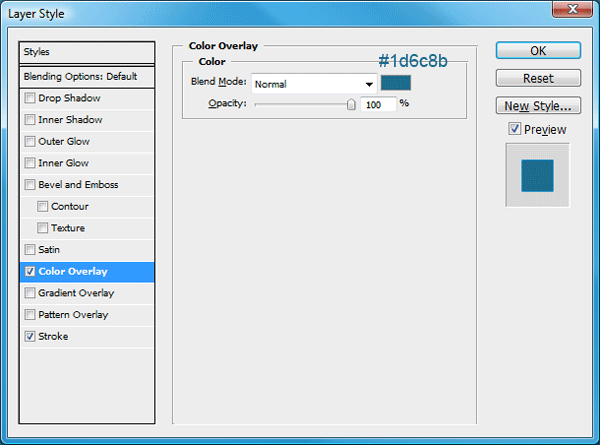Tick the Outer Glow checkbox
Image resolution: width=600 pixels, height=445 pixels.
coord(29,142)
